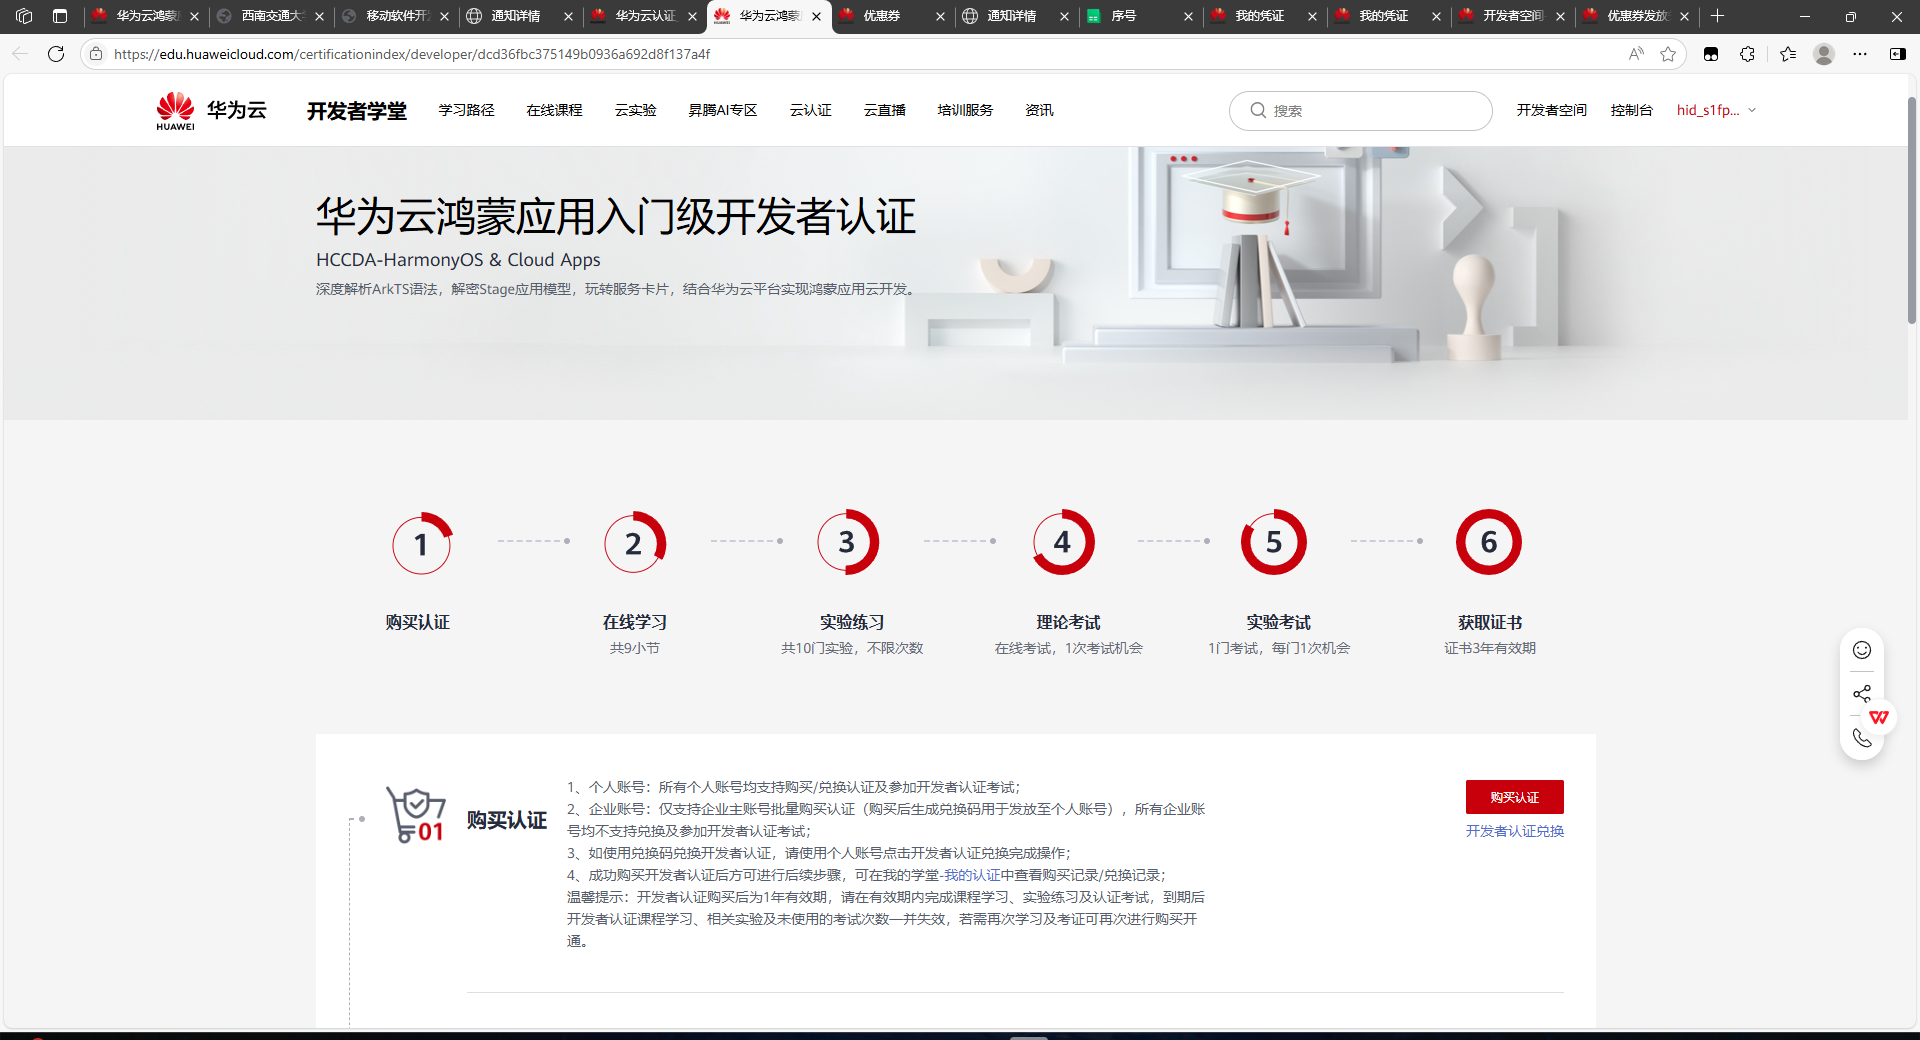Open the tab actions menu icon
This screenshot has width=1920, height=1040.
60,16
